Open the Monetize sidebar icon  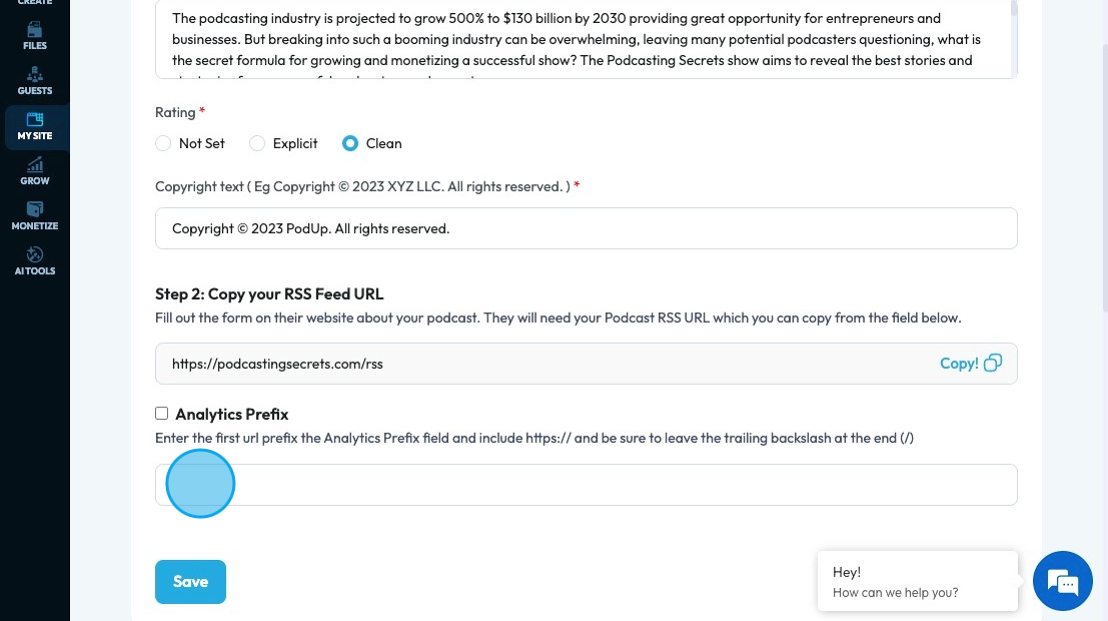coord(35,216)
